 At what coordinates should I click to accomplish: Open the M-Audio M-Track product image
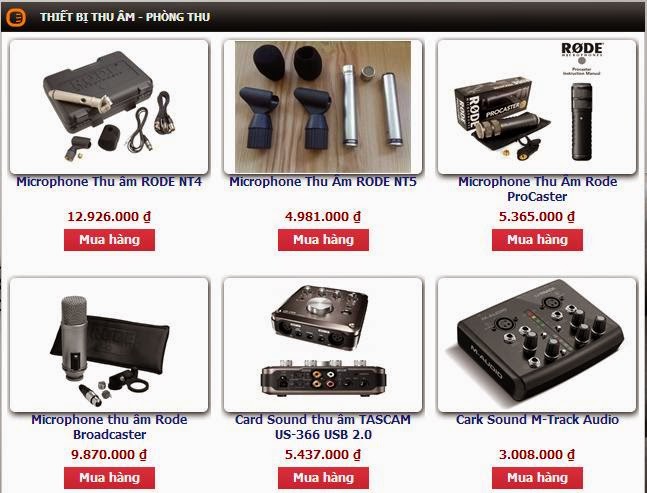coord(537,344)
